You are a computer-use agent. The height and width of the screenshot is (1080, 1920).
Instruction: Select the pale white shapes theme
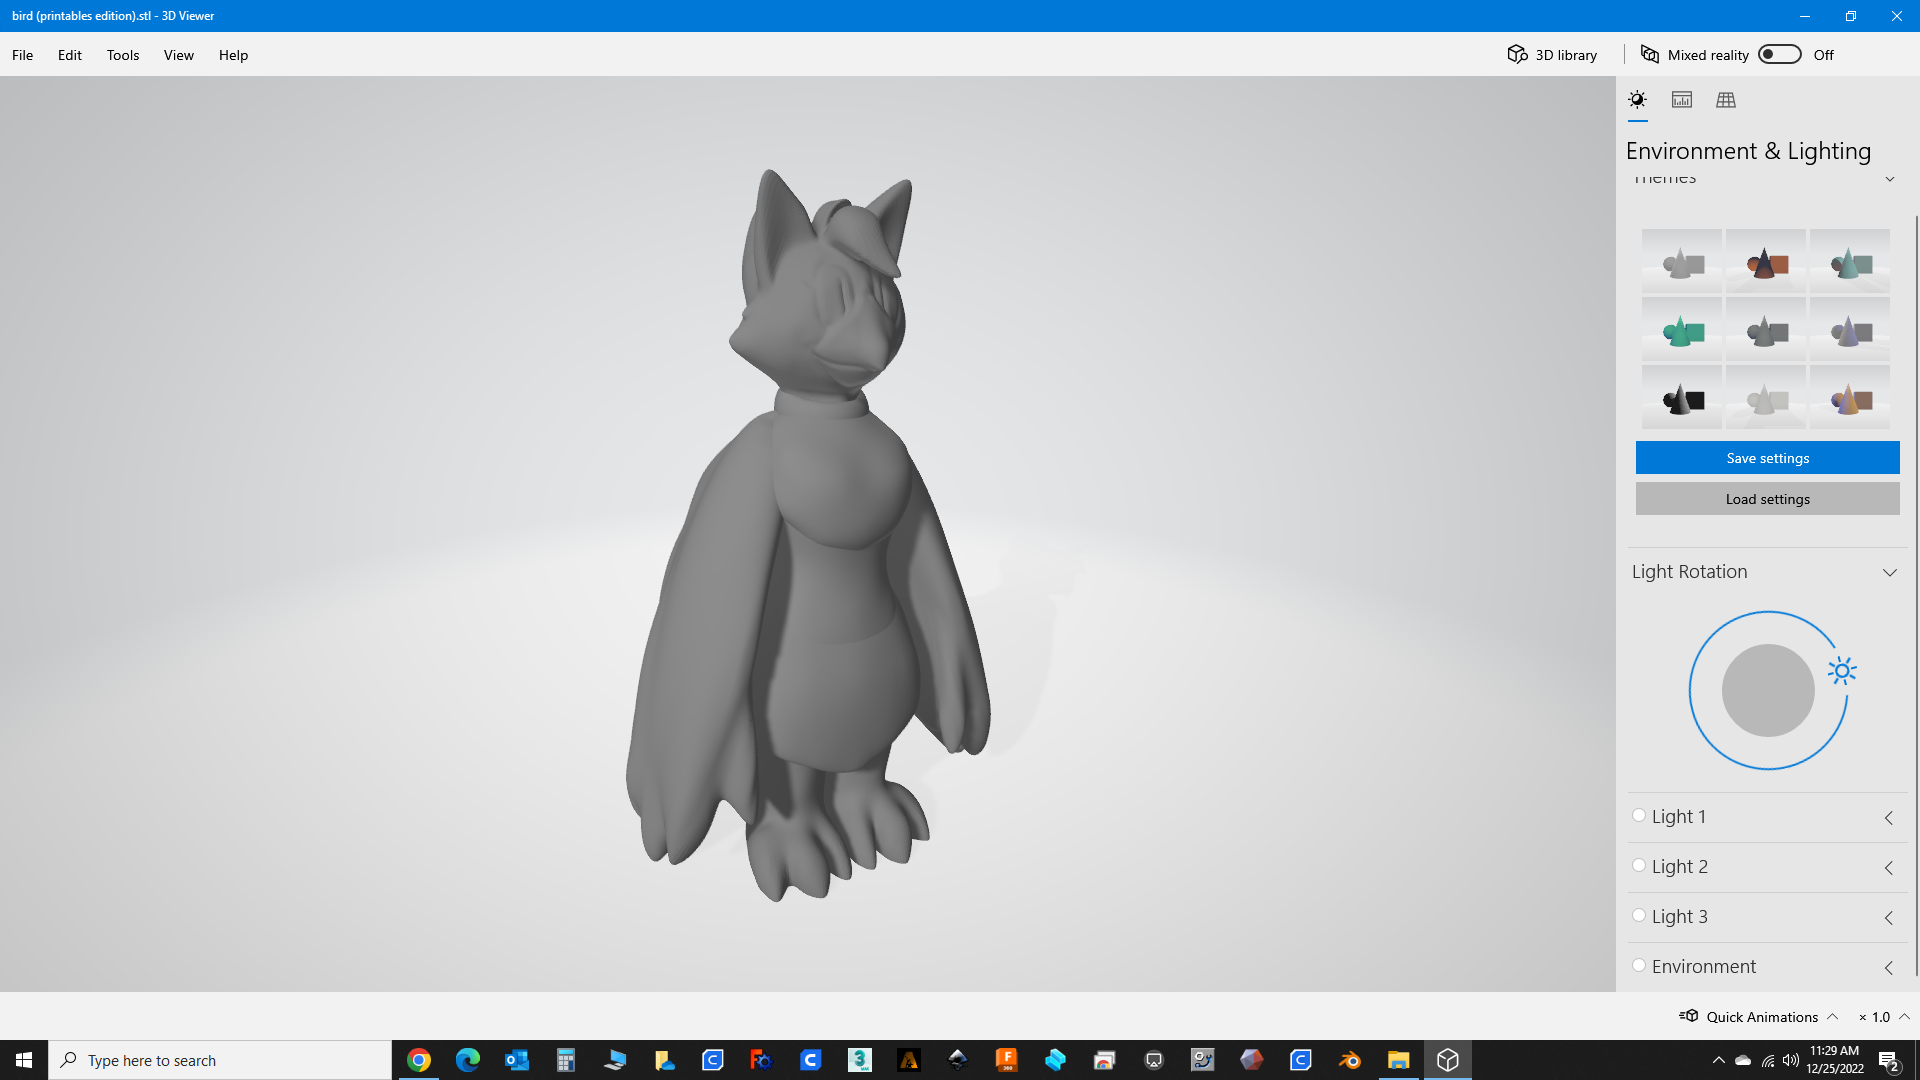[x=1766, y=397]
